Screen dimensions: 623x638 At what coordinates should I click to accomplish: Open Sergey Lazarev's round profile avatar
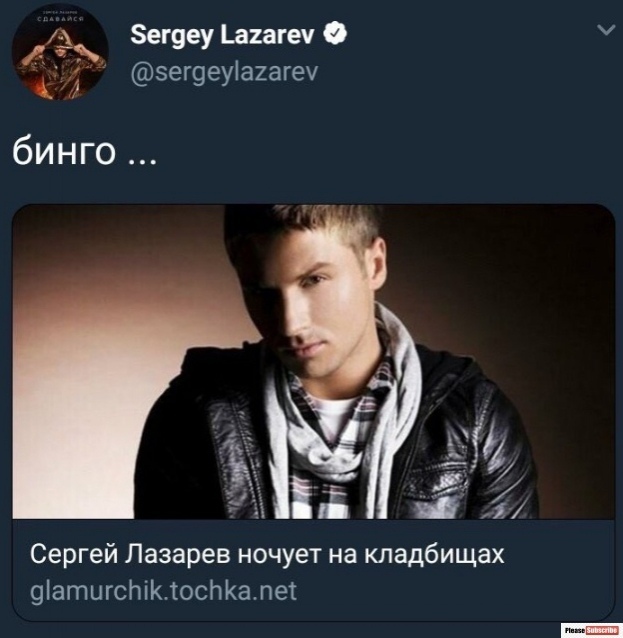(60, 52)
